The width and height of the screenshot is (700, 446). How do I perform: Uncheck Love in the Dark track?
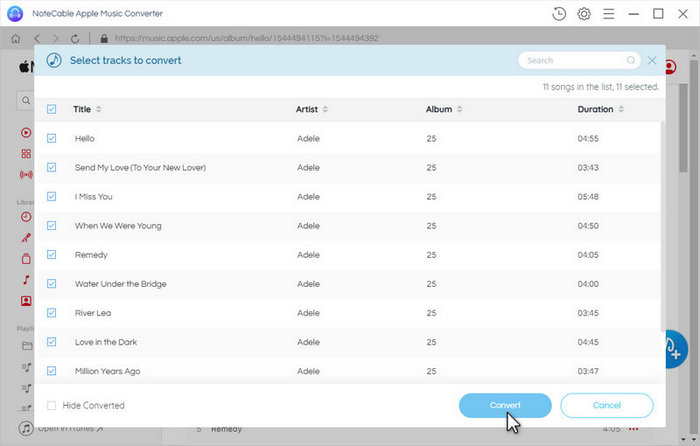(x=51, y=342)
